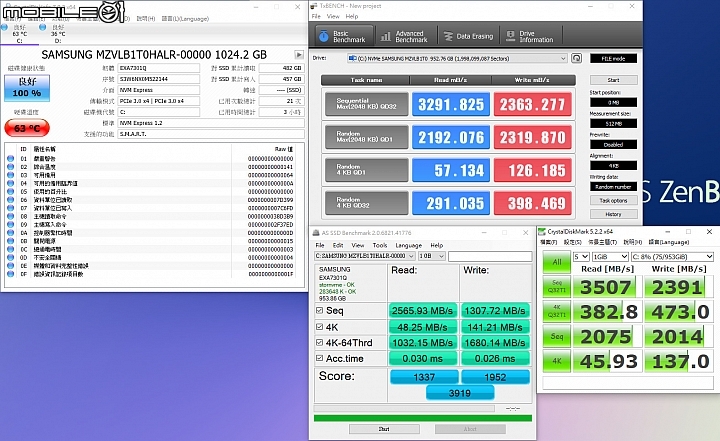Click the status circle of SMART attribute 06

10,200
